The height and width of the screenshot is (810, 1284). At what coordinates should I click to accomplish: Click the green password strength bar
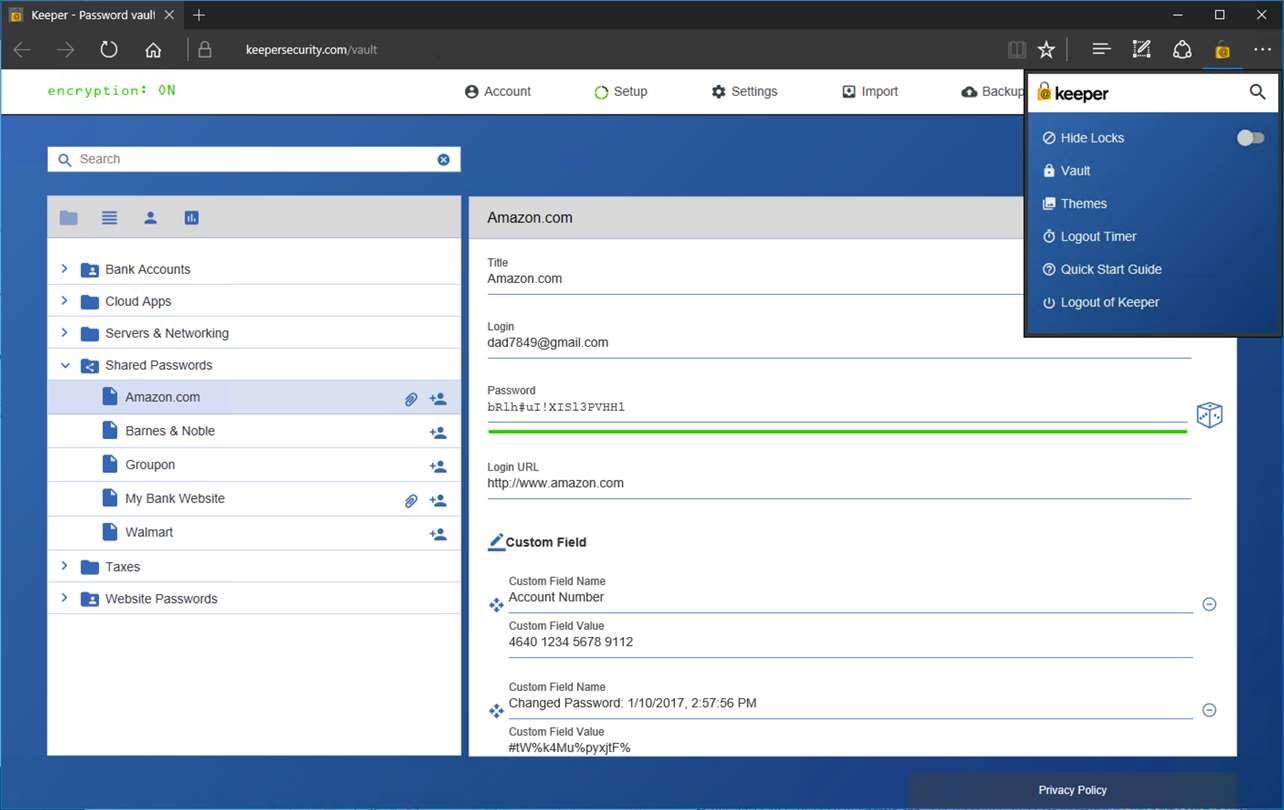tap(837, 431)
